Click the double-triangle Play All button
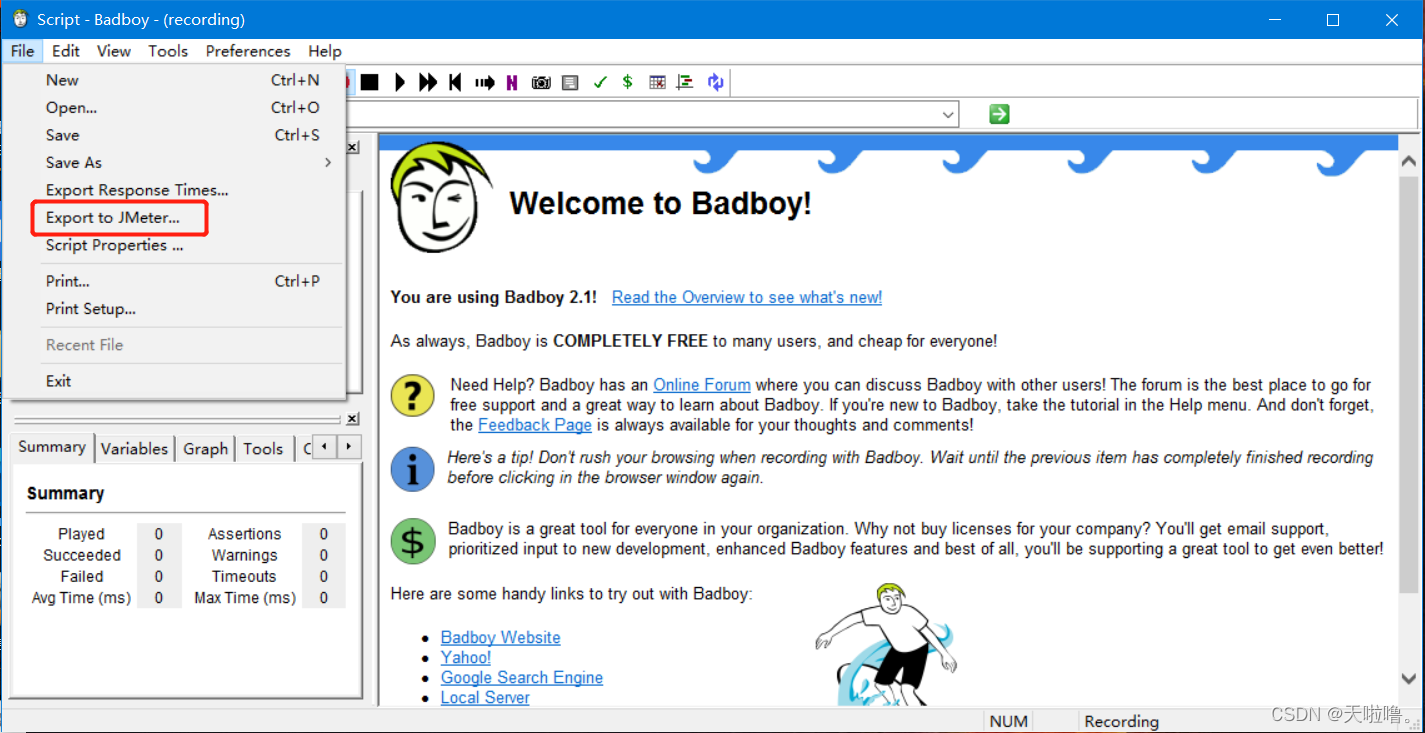 pyautogui.click(x=428, y=82)
